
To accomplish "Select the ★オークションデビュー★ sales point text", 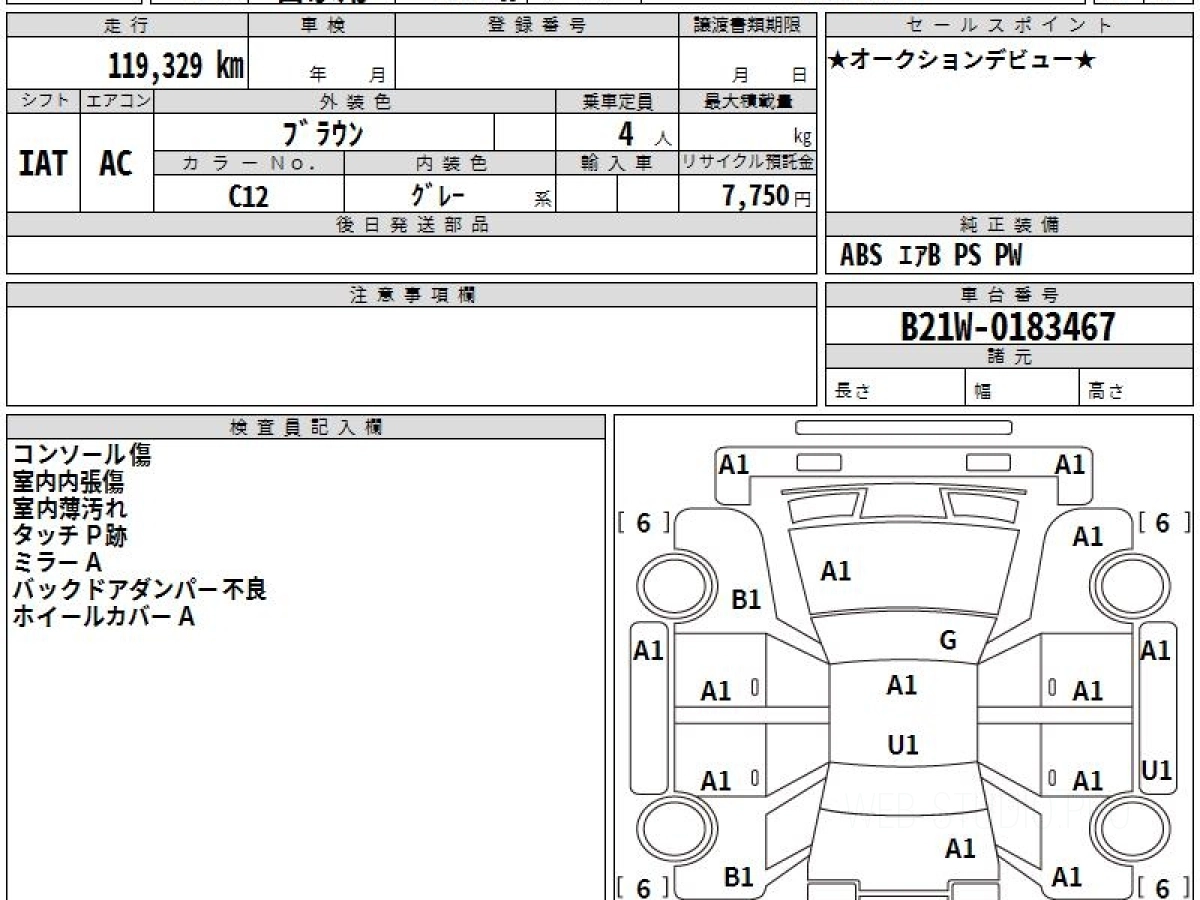I will [x=962, y=60].
